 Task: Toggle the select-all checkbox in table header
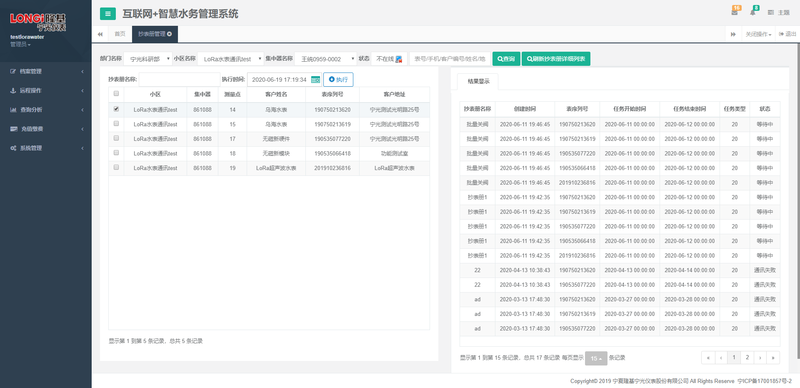116,93
